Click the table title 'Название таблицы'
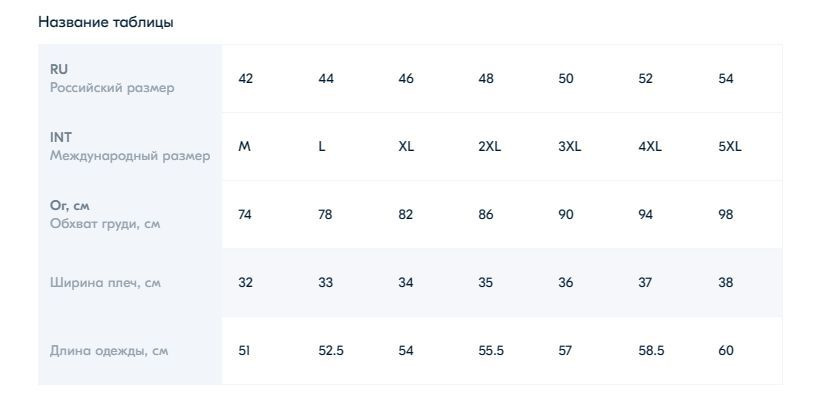Viewport: 817px width, 413px height. click(x=106, y=22)
